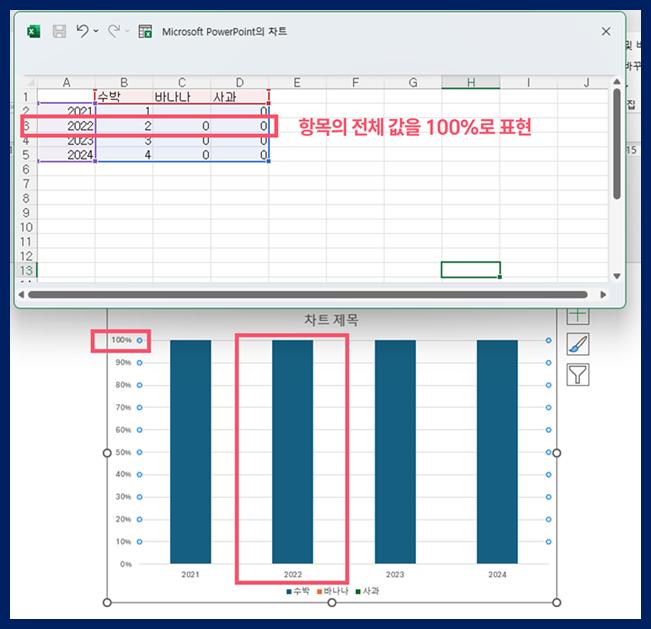The height and width of the screenshot is (629, 651).
Task: Select row 6 header
Action: [x=26, y=169]
